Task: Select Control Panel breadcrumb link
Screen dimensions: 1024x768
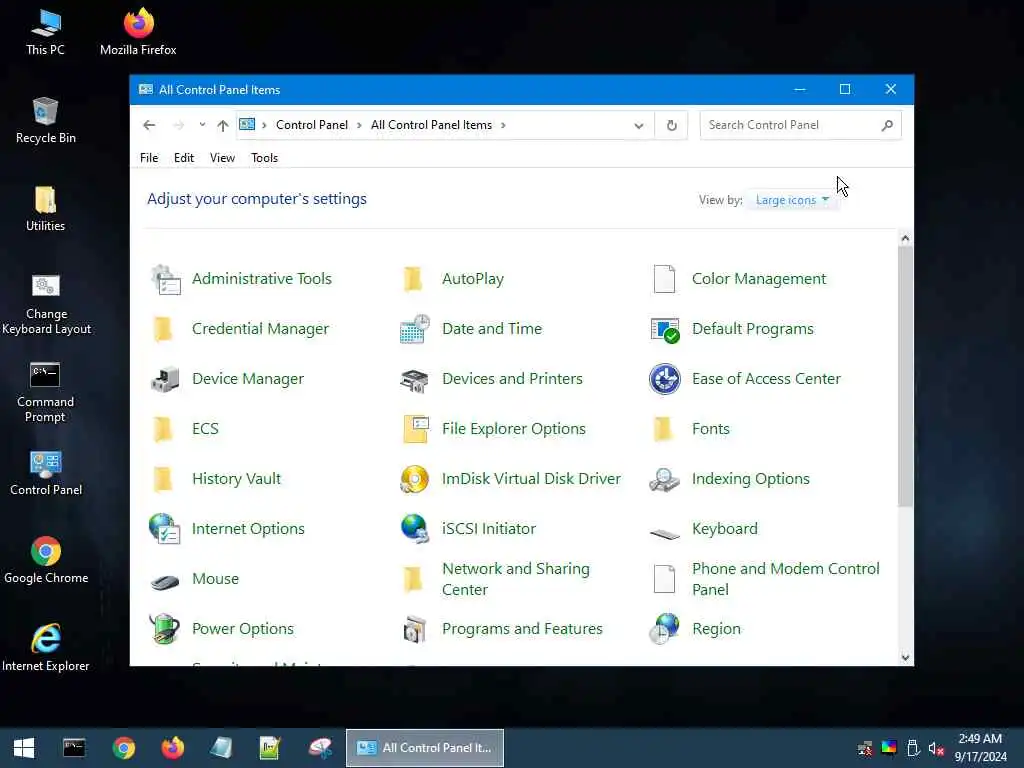Action: (312, 125)
